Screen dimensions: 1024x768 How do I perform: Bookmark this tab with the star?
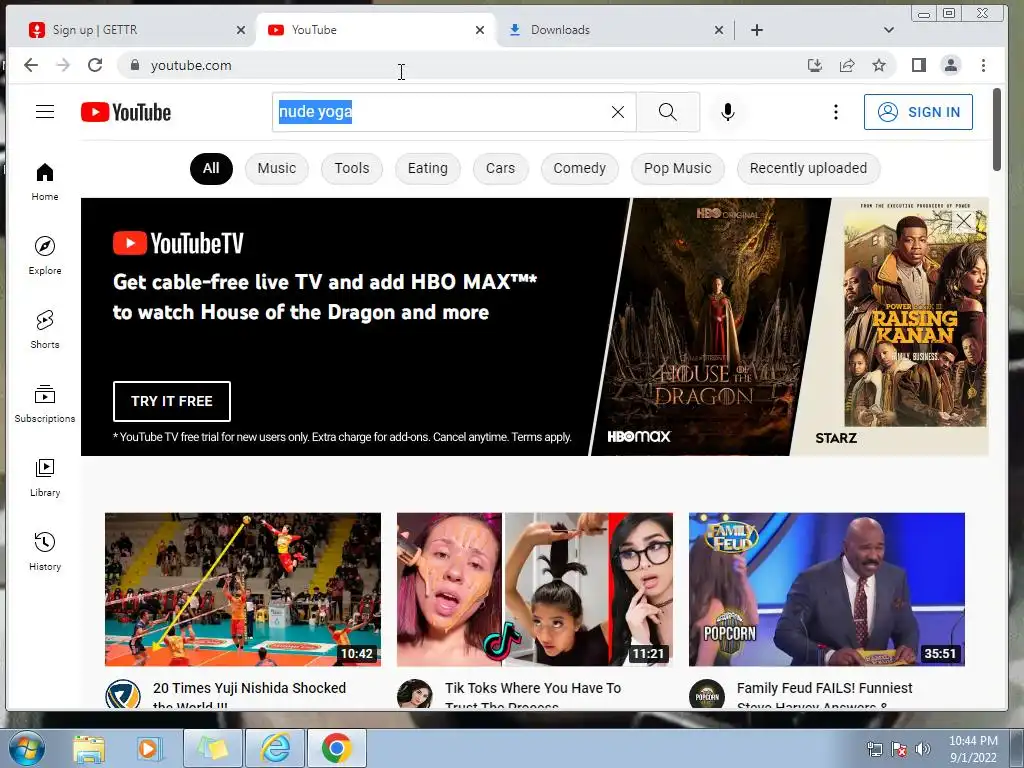click(x=879, y=65)
